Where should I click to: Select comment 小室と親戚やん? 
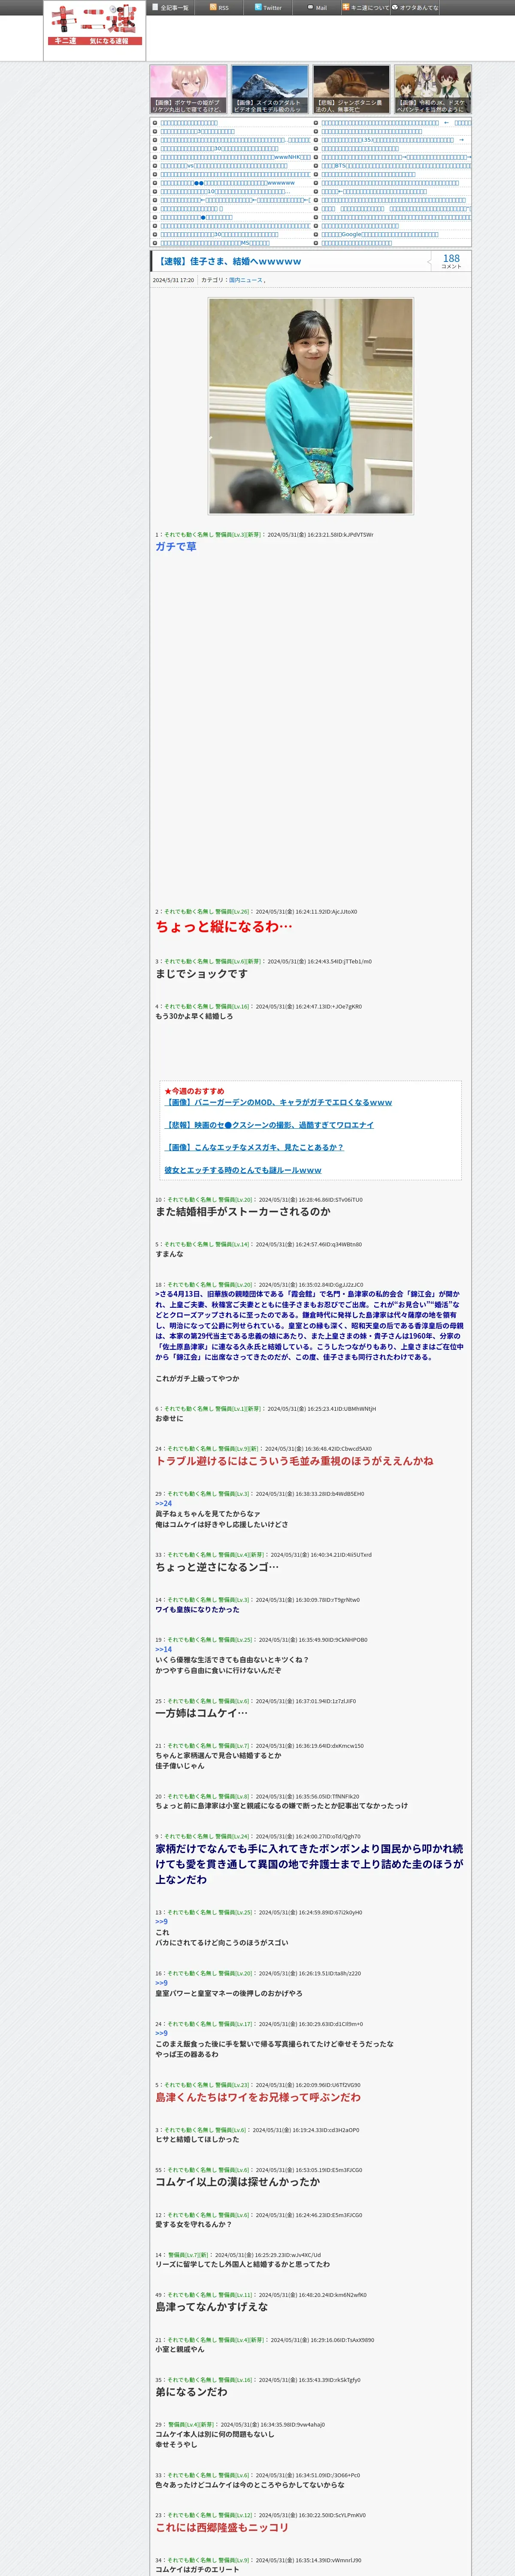[180, 2349]
